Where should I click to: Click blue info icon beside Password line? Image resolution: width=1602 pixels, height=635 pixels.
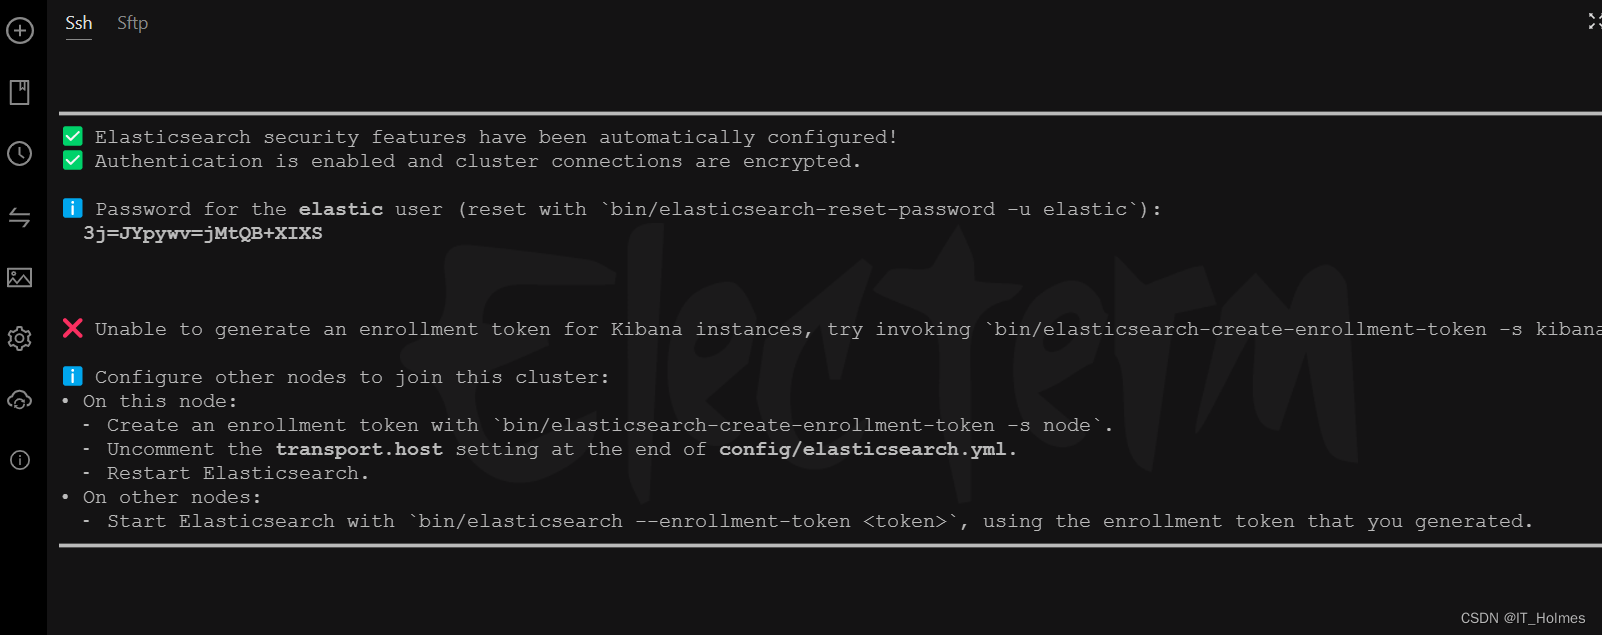73,208
